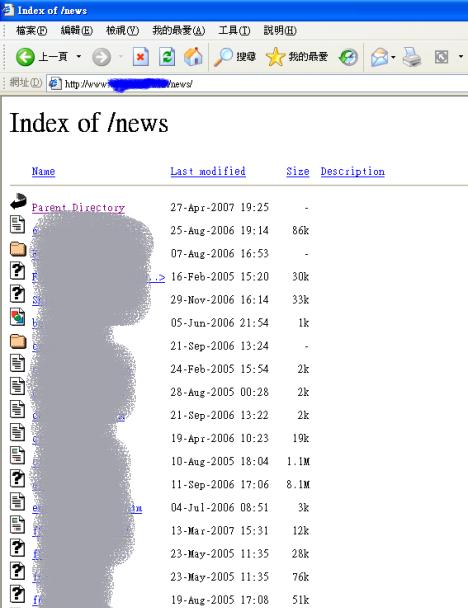This screenshot has width=468, height=608.
Task: Click the back-arrow icon beside Parent Directory
Action: tap(18, 201)
